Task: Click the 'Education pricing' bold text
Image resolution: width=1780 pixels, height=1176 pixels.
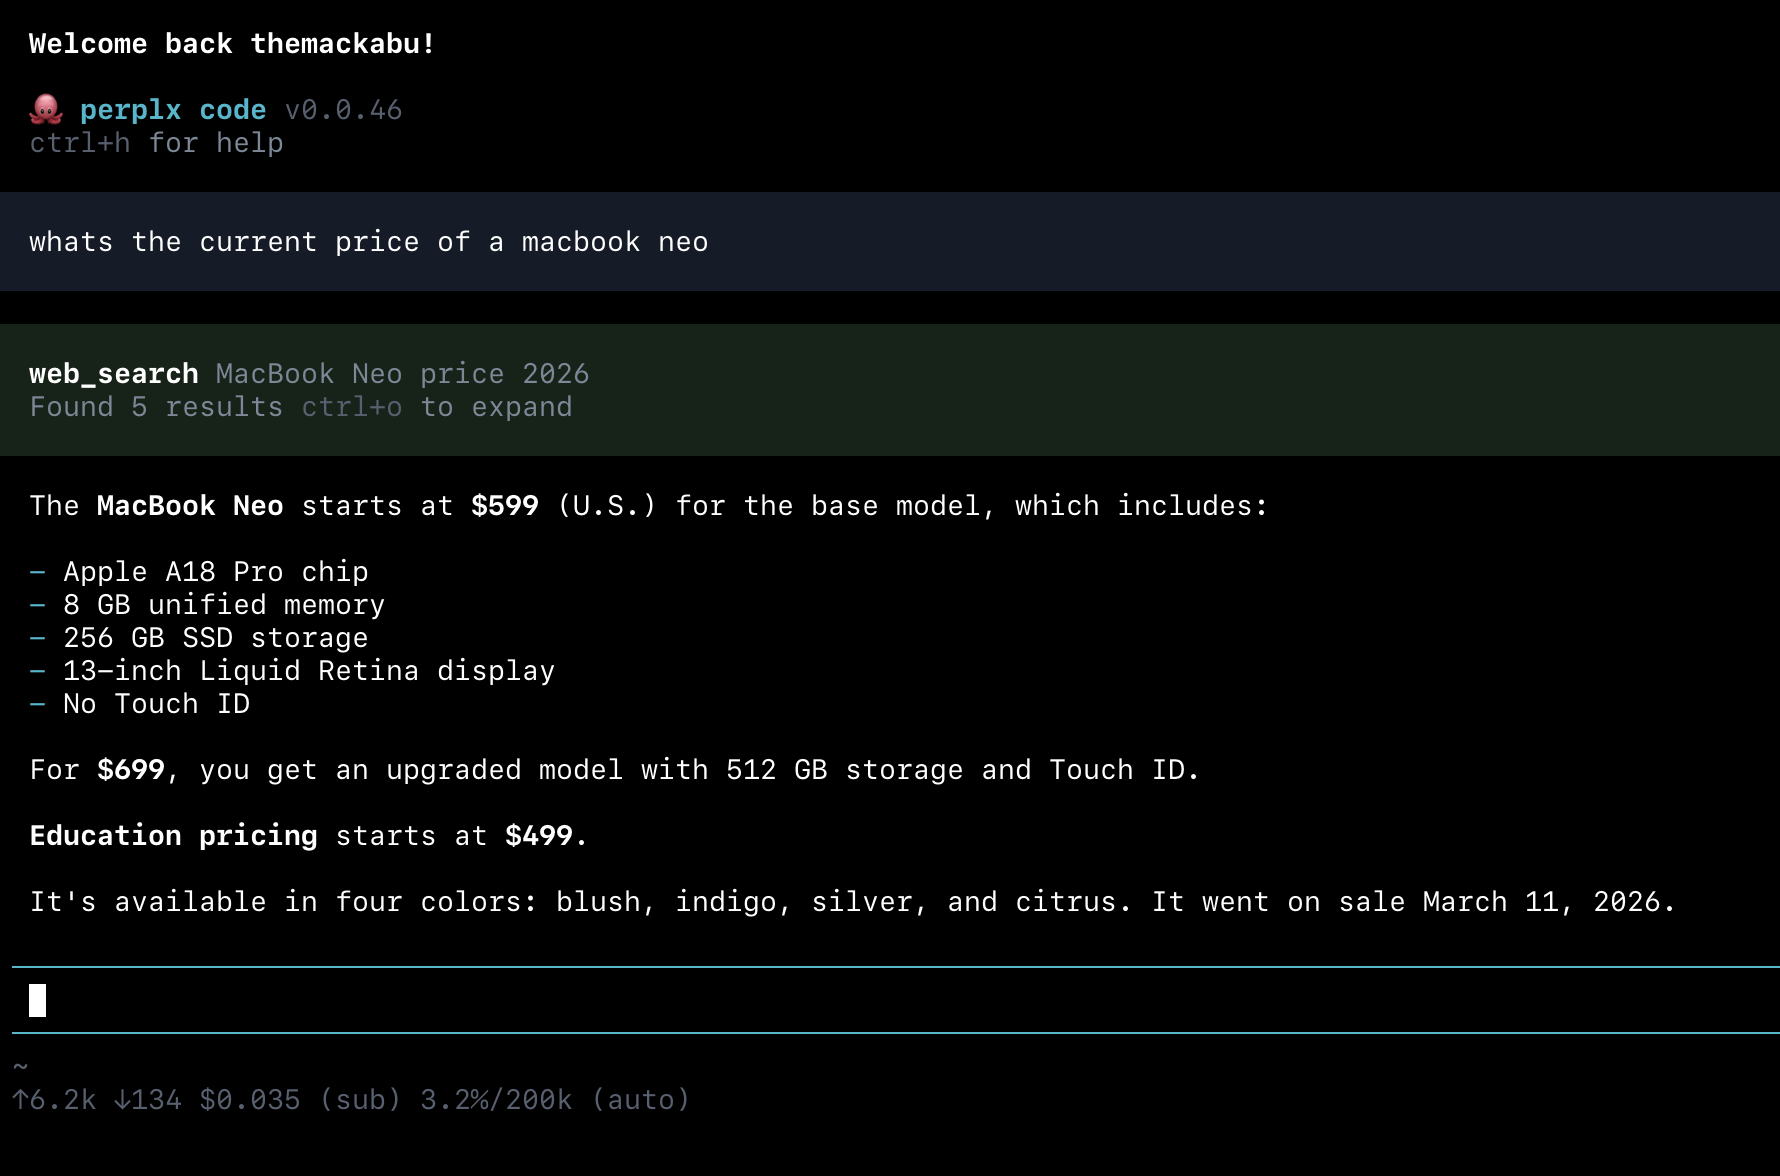Action: click(173, 836)
